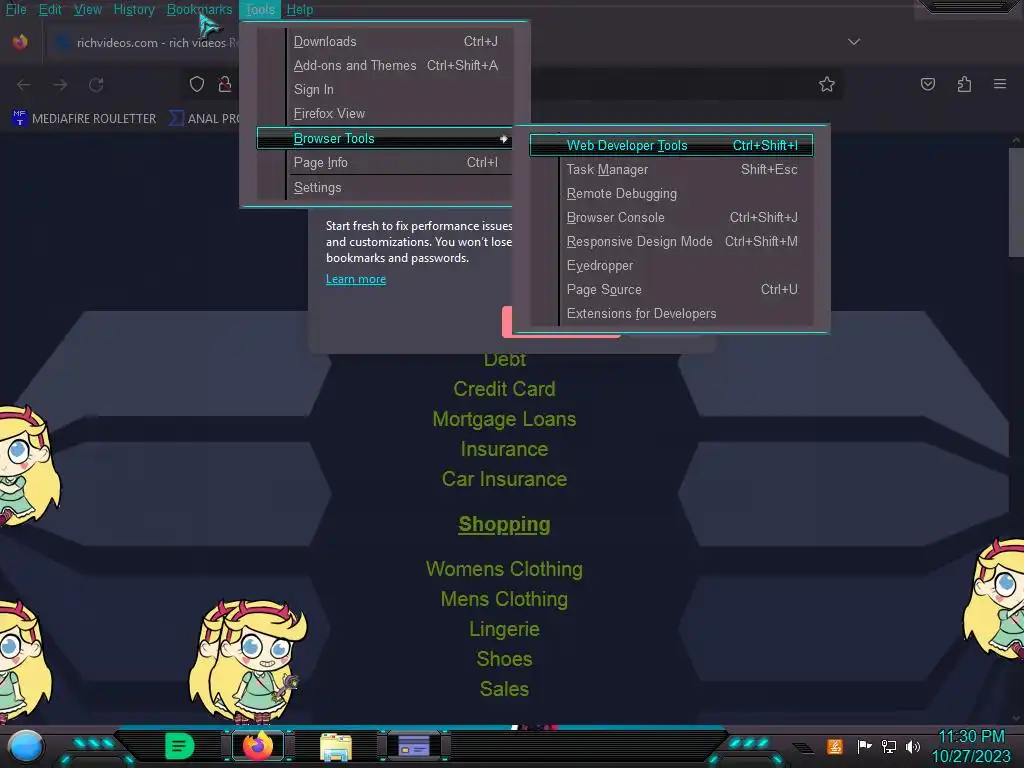Launch the green notes taskbar app
The height and width of the screenshot is (768, 1024).
point(180,746)
